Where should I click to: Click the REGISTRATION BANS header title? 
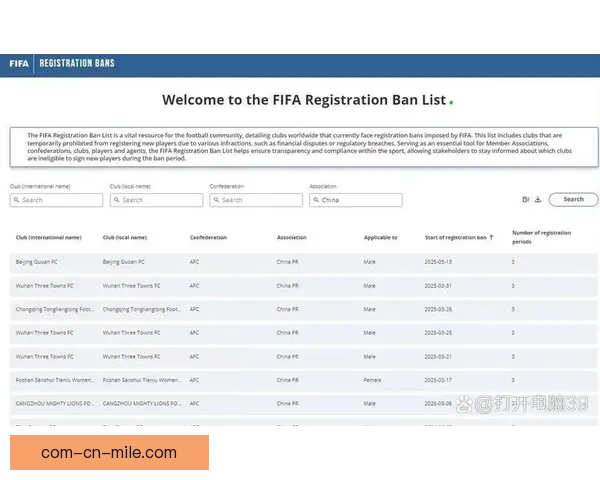(x=77, y=63)
